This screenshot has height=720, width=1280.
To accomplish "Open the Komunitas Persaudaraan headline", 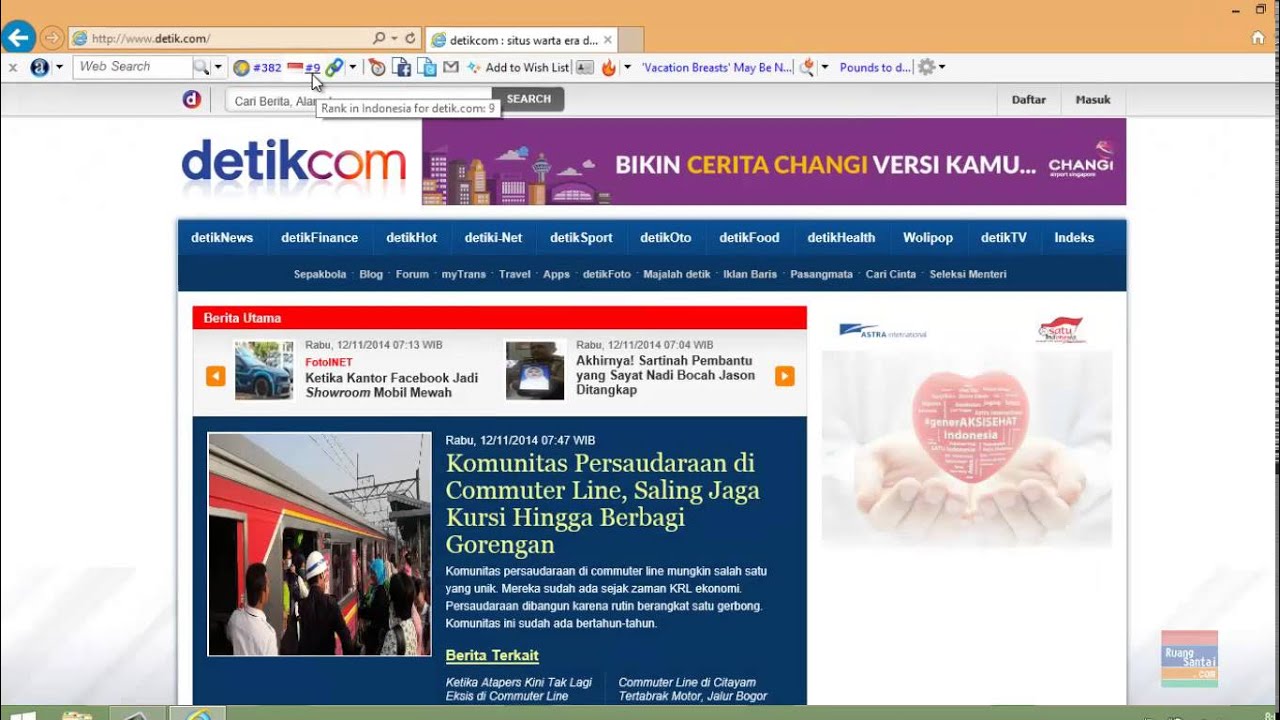I will [602, 504].
